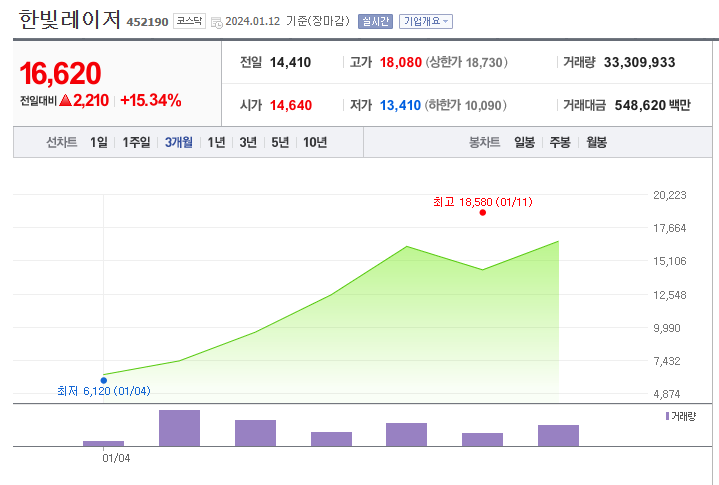
Task: Click the 저가 value 13,410
Action: tap(400, 105)
